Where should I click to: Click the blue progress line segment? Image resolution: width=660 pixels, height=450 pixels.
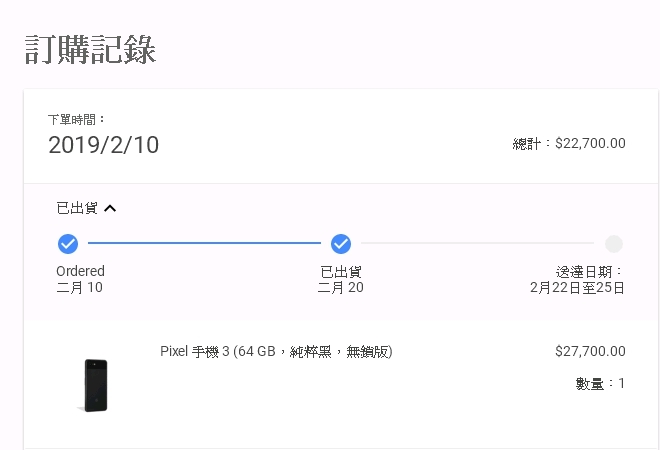[x=204, y=243]
